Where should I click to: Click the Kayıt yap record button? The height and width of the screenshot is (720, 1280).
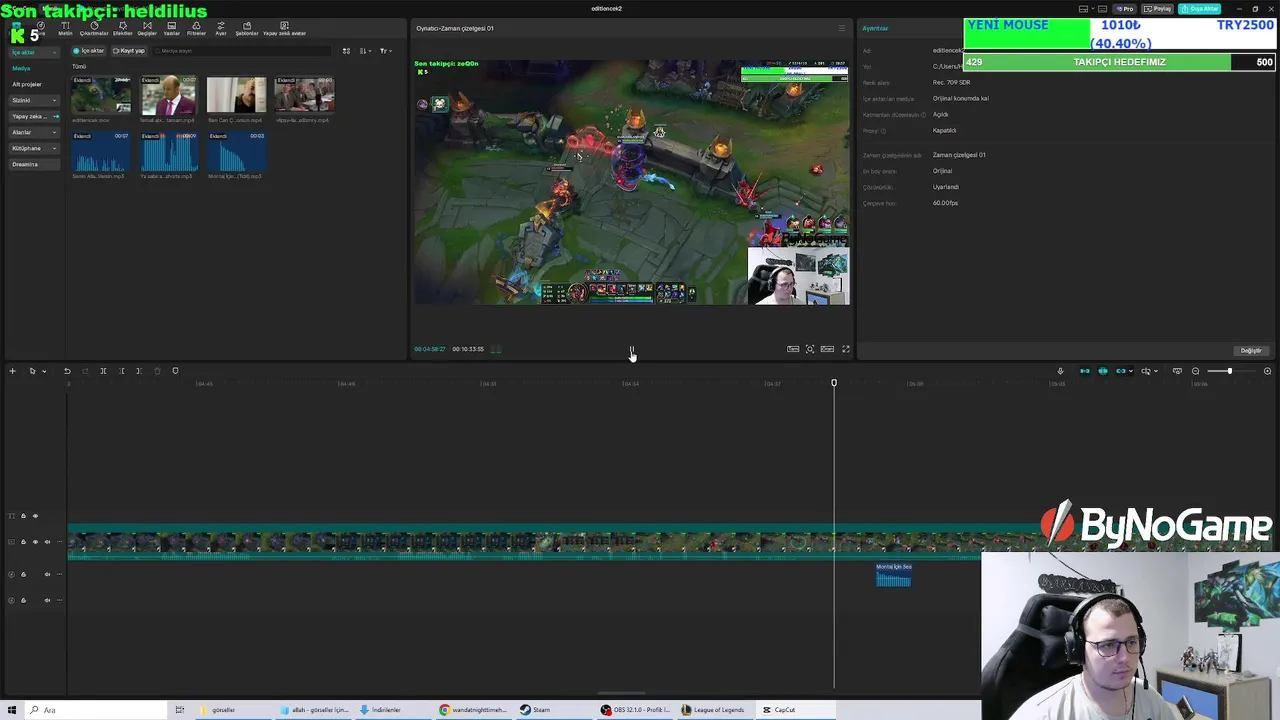point(129,51)
